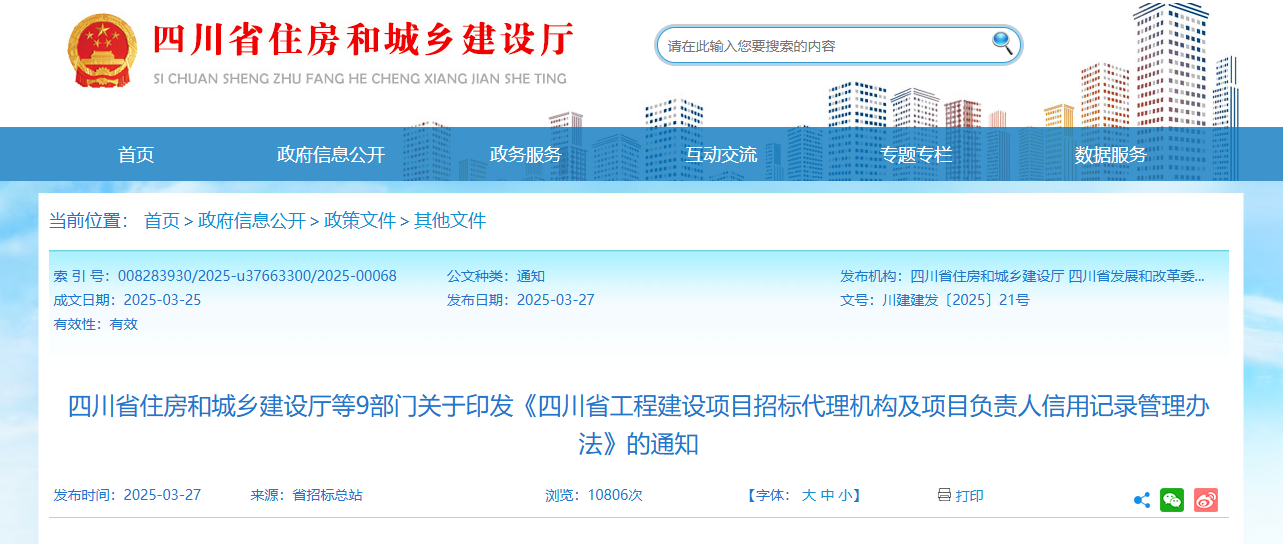Open the 首页 navigation menu item
This screenshot has width=1283, height=544.
click(136, 155)
